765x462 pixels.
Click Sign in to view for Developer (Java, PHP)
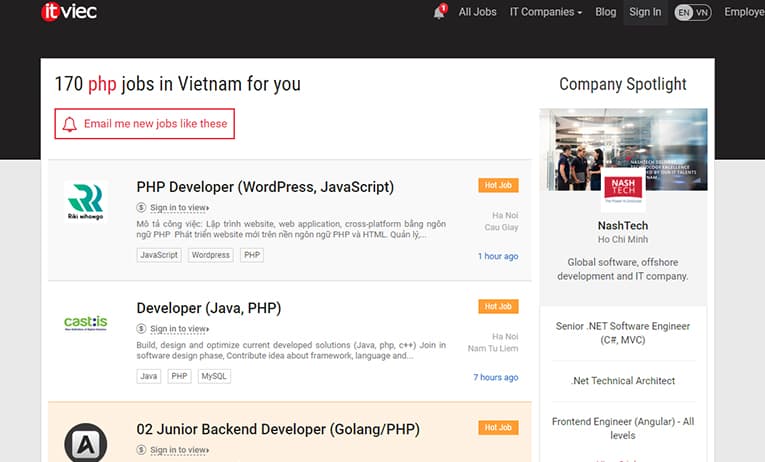pos(180,329)
